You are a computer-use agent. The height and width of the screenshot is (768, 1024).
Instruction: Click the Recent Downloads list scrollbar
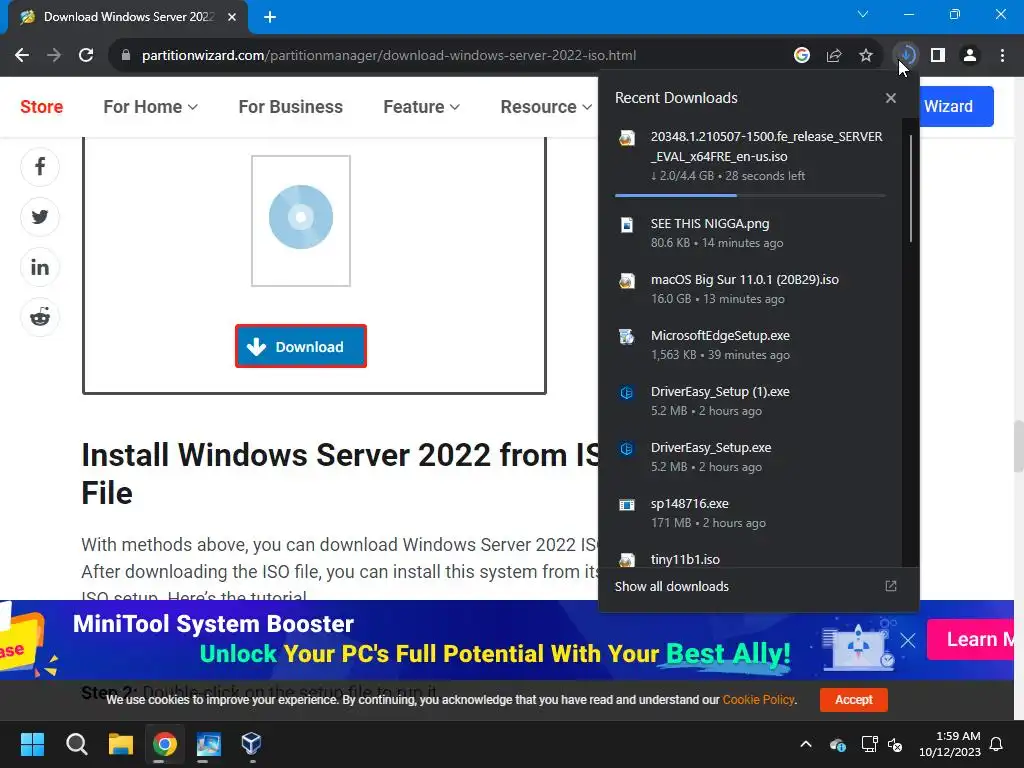(x=910, y=188)
